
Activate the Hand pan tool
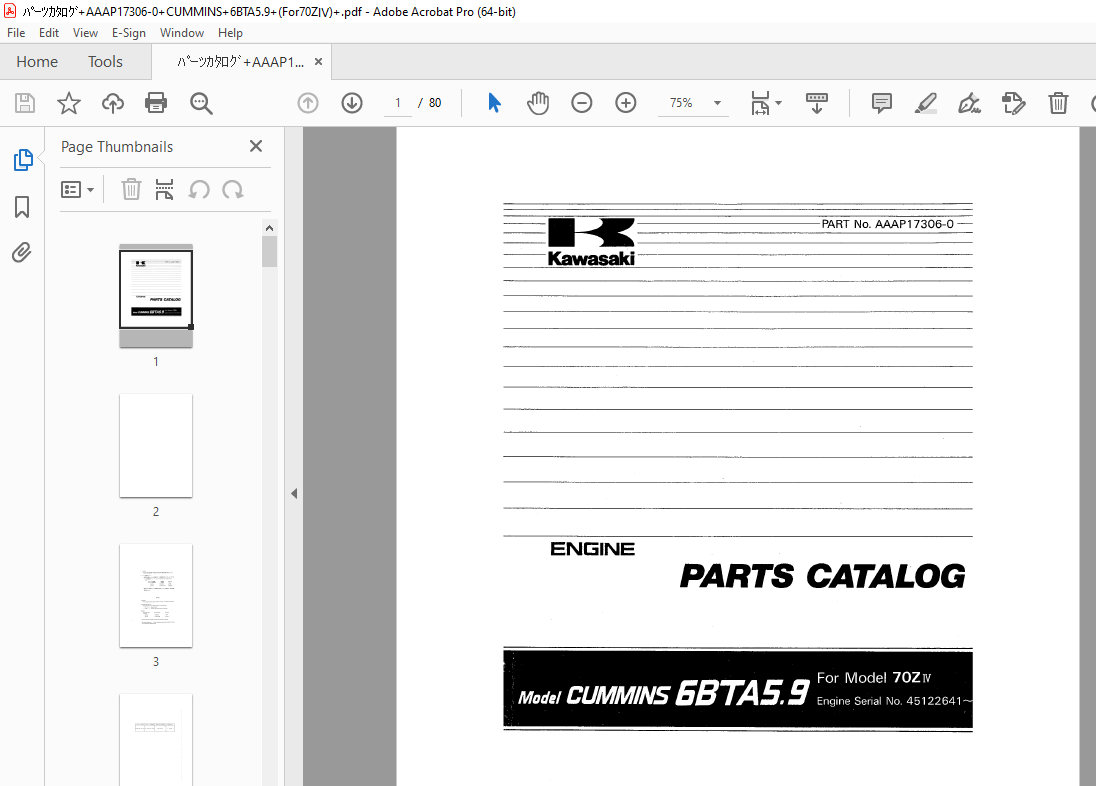(x=538, y=103)
